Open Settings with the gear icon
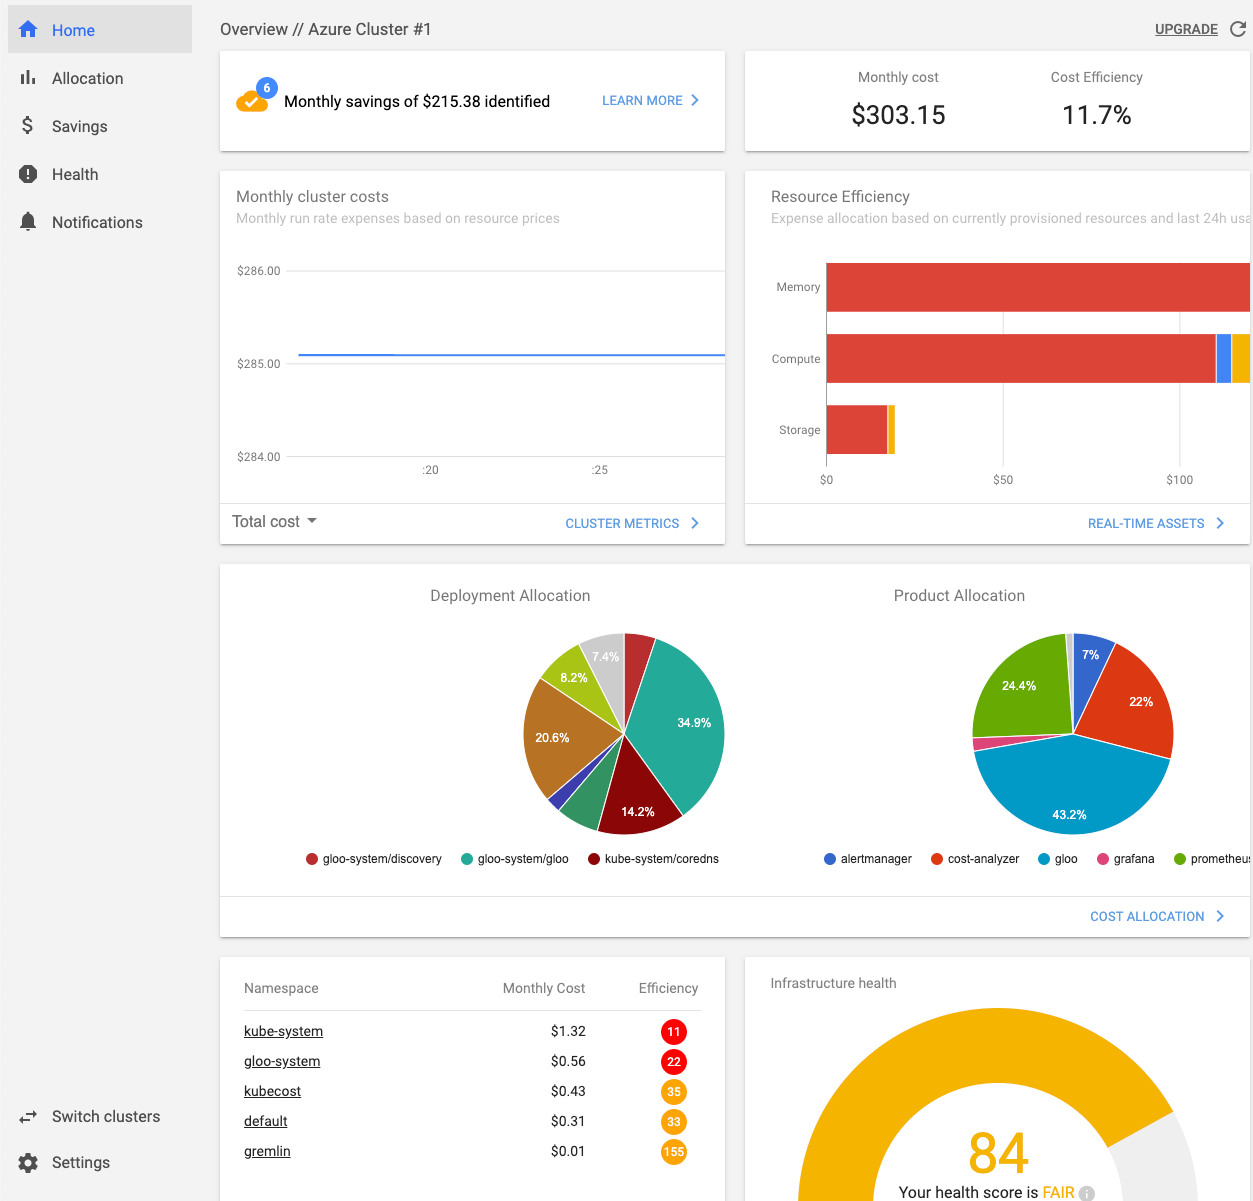1253x1201 pixels. [28, 1162]
